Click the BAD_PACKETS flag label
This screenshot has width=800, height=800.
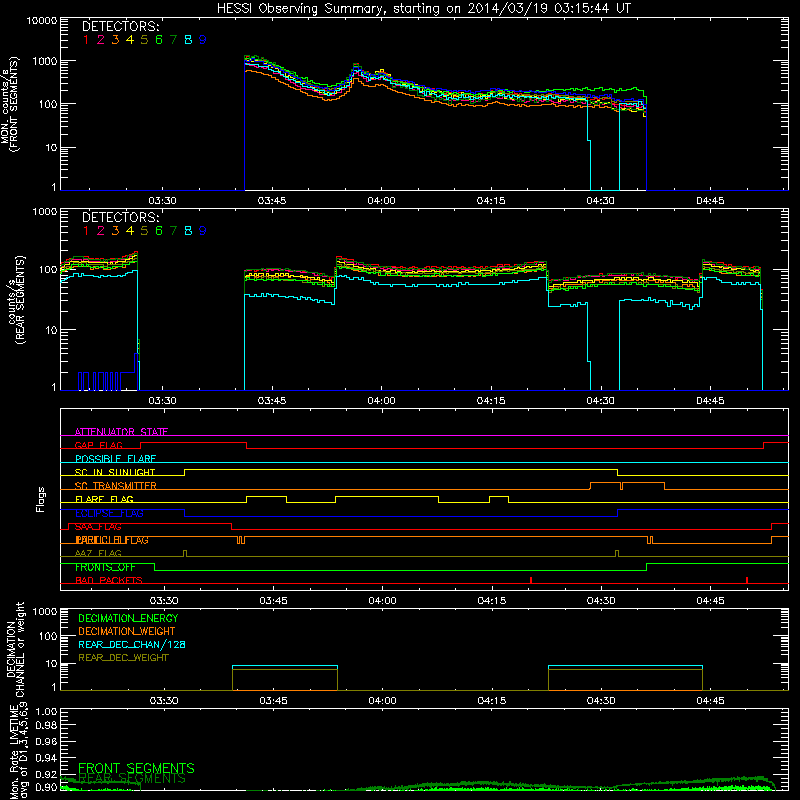pyautogui.click(x=109, y=581)
